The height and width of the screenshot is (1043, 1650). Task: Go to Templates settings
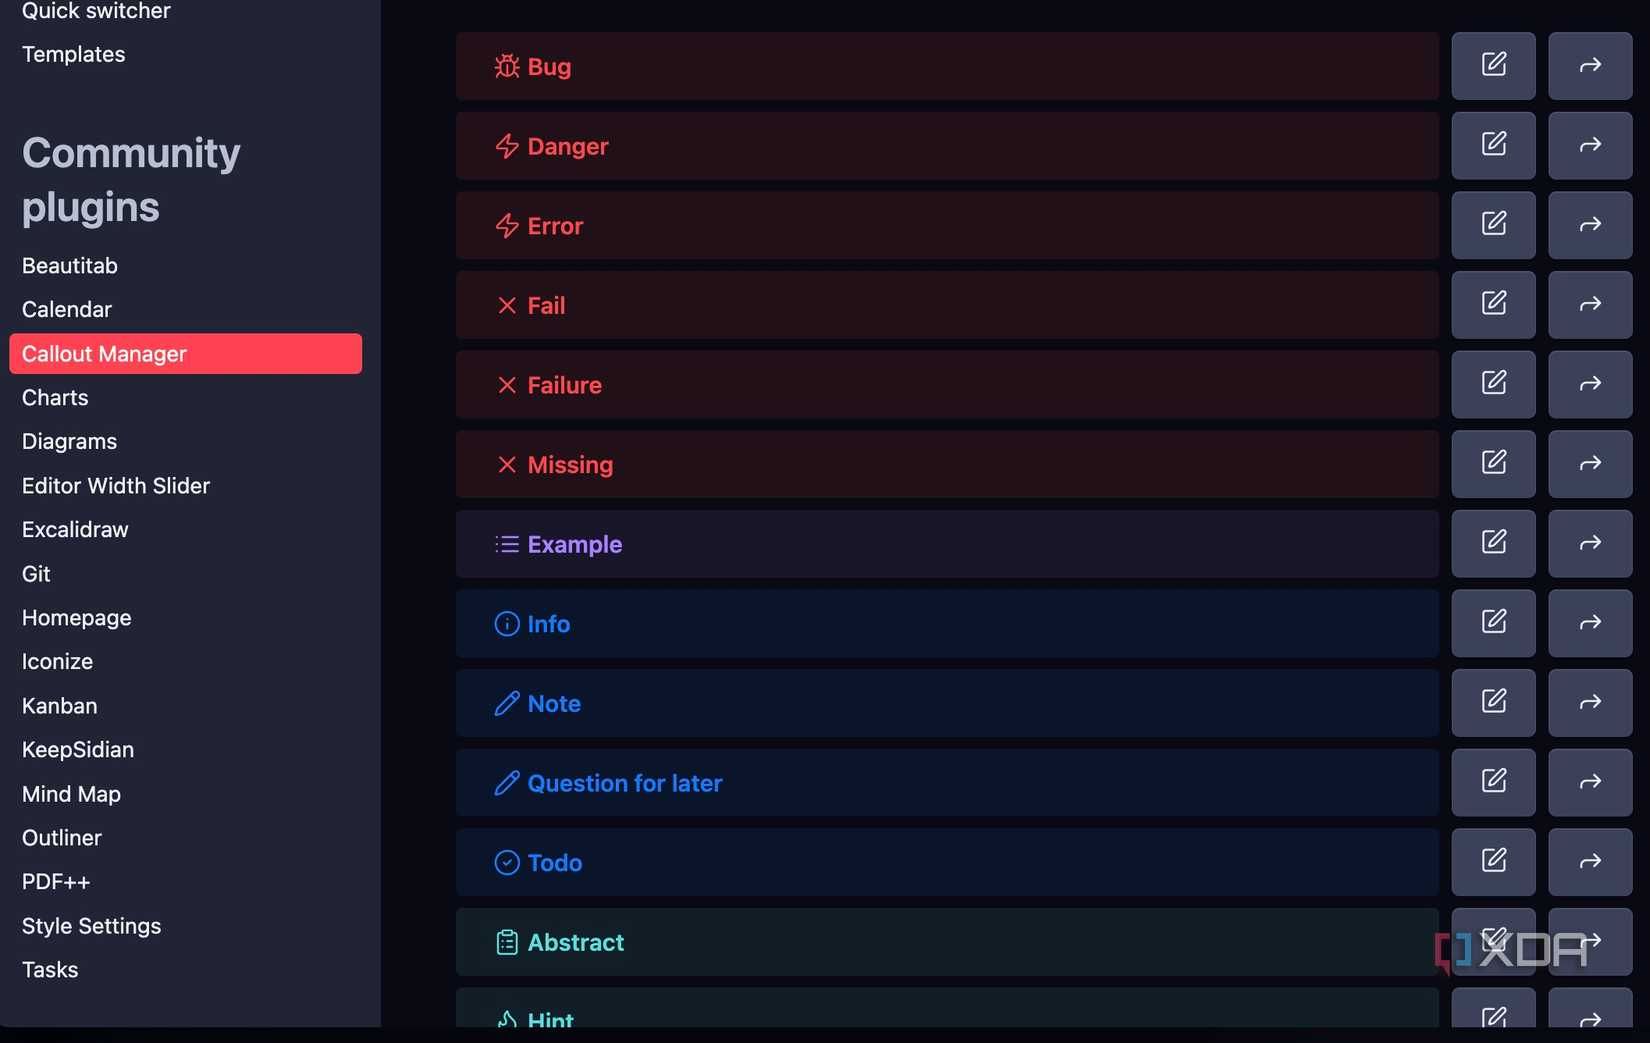pyautogui.click(x=73, y=54)
